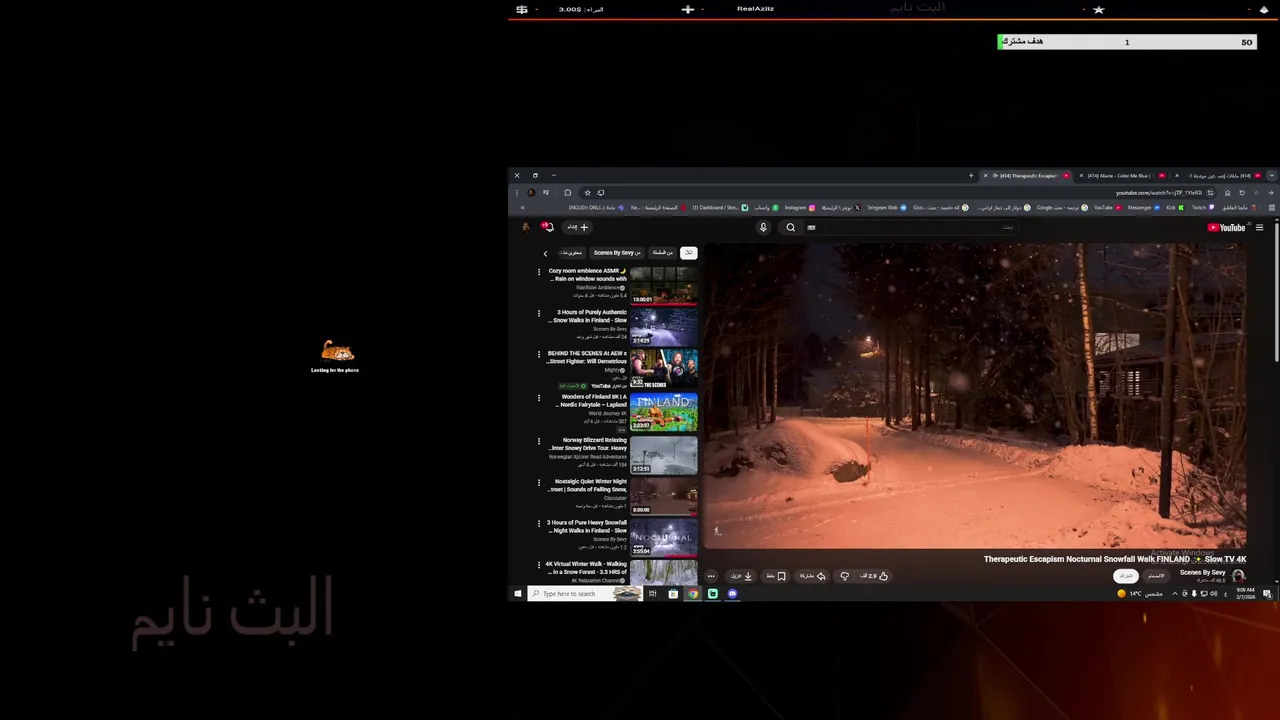1280x720 pixels.
Task: Open more actions ellipsis under video
Action: [x=711, y=576]
